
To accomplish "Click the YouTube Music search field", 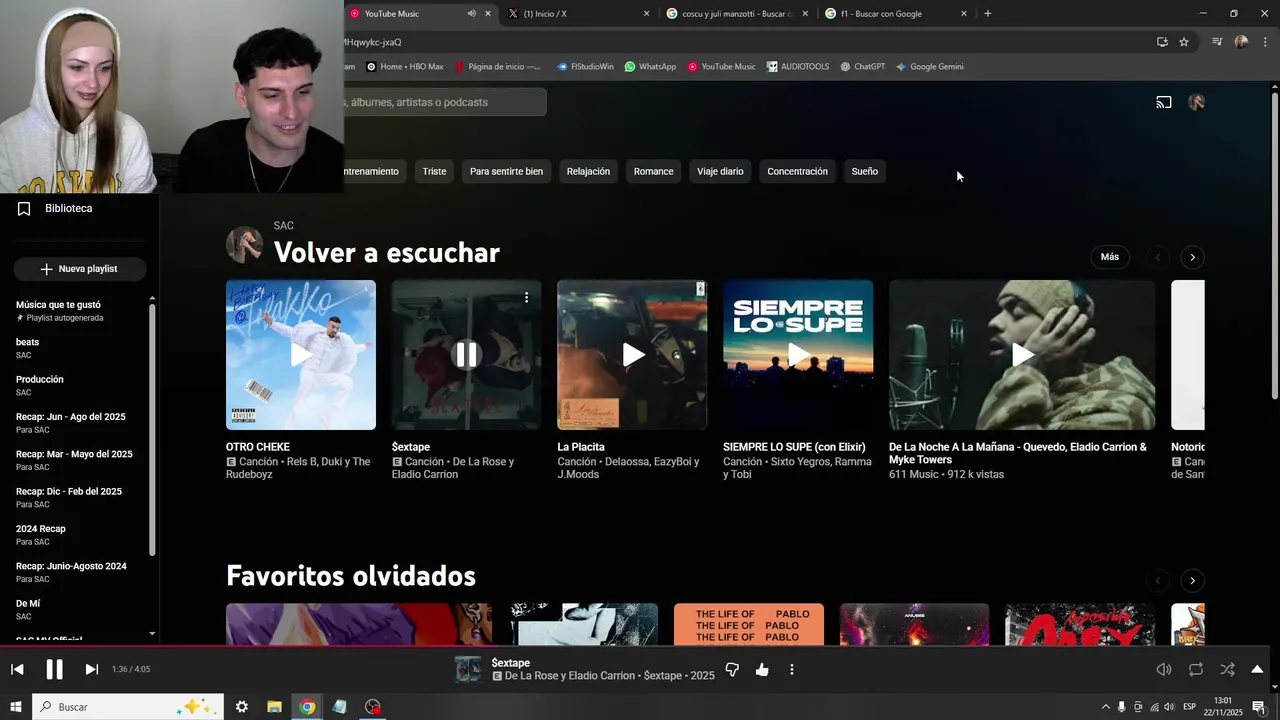I will 445,102.
